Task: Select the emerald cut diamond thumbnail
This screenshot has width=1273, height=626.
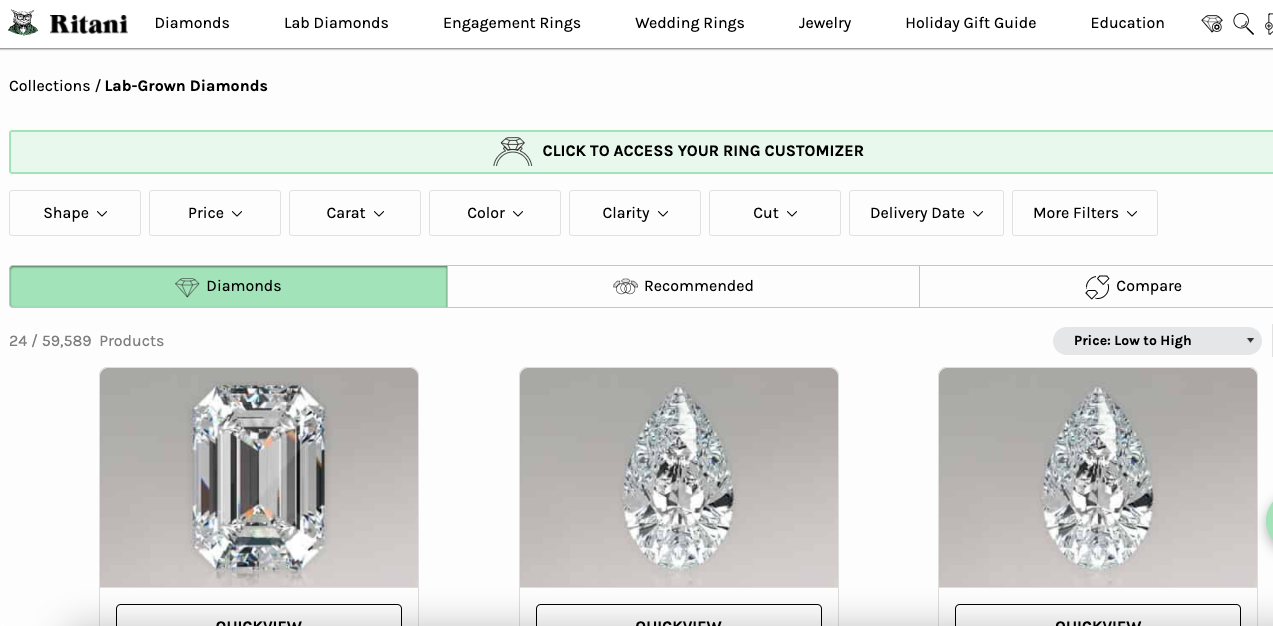Action: (259, 477)
